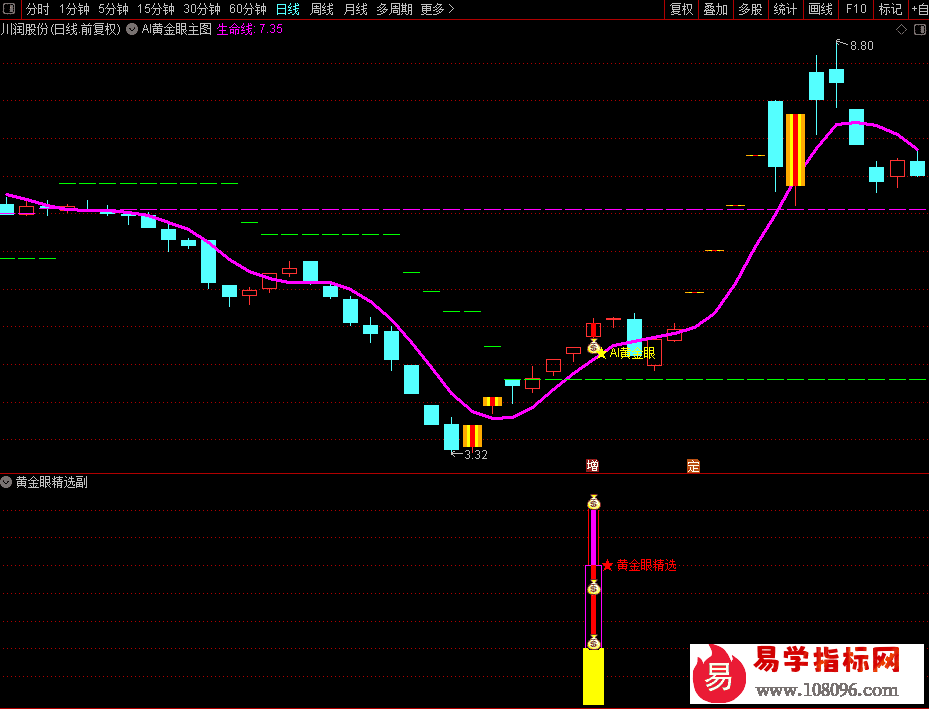
Task: Click the circle icon at the chart's top-right corner
Action: pos(918,30)
